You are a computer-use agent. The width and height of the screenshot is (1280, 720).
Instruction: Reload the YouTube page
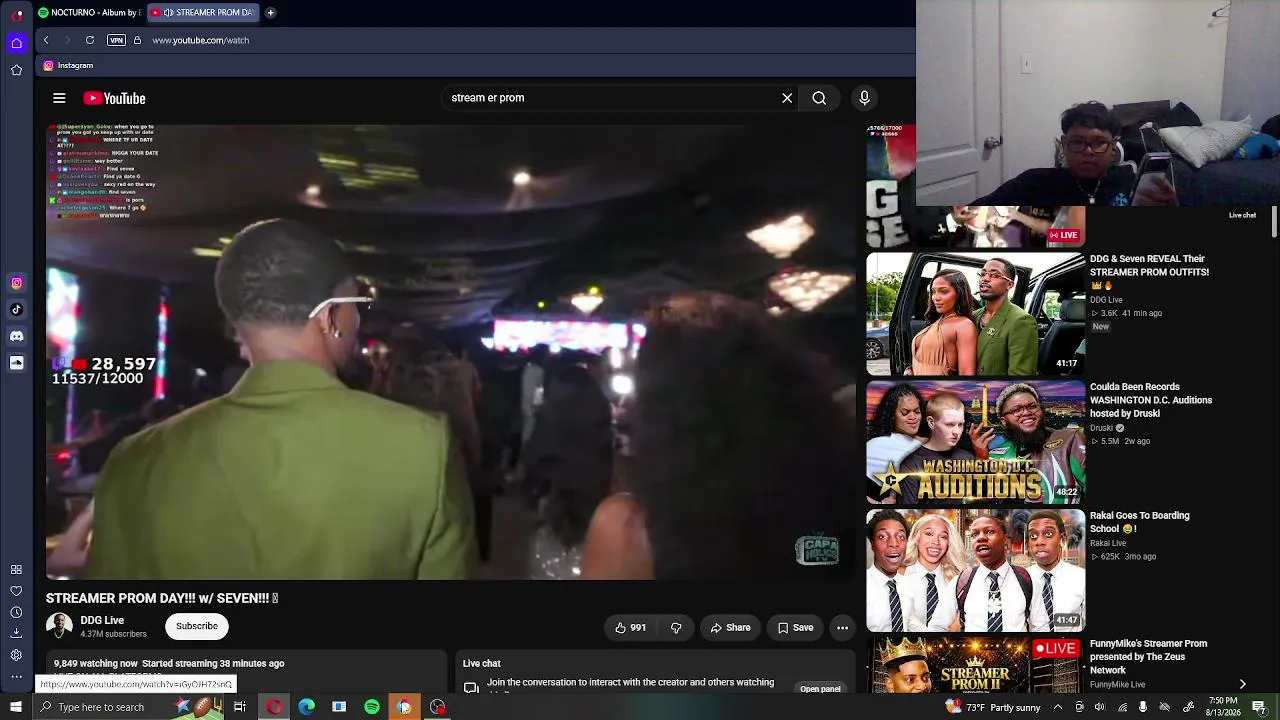pos(90,40)
